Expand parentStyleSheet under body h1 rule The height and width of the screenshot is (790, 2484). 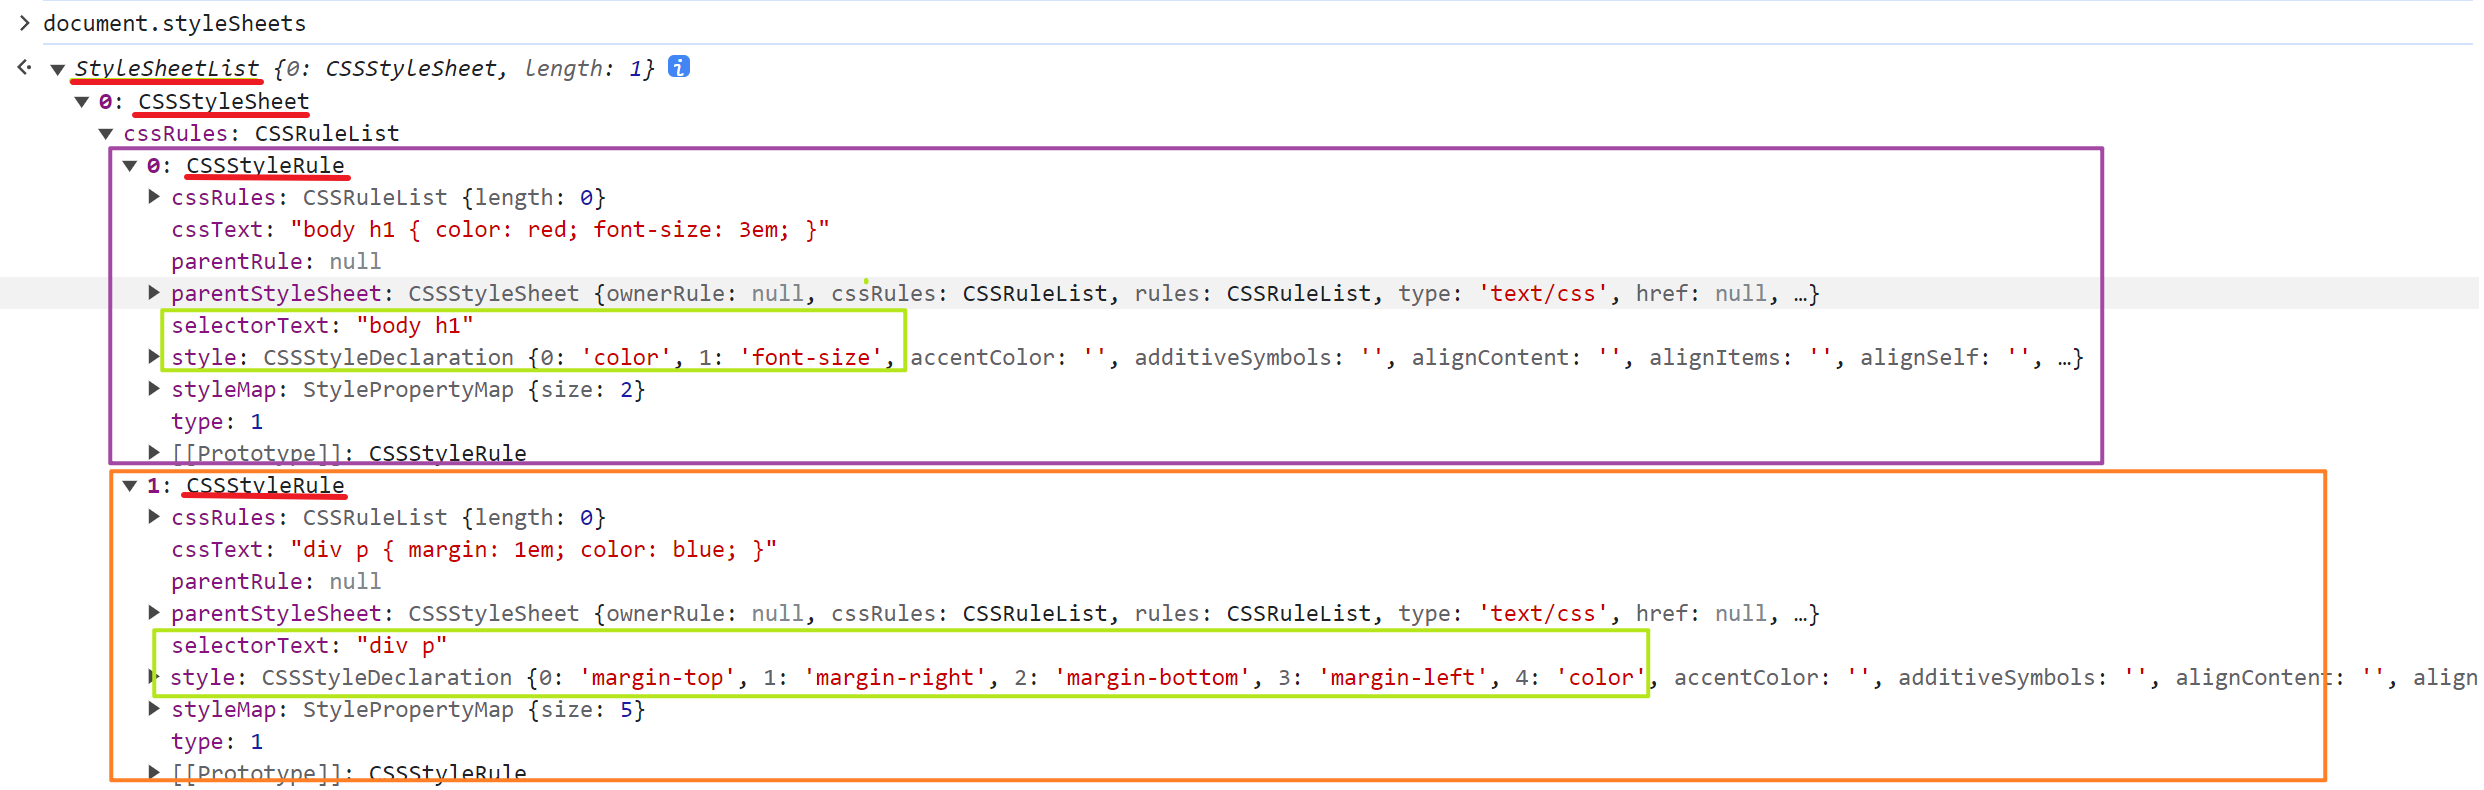coord(154,293)
